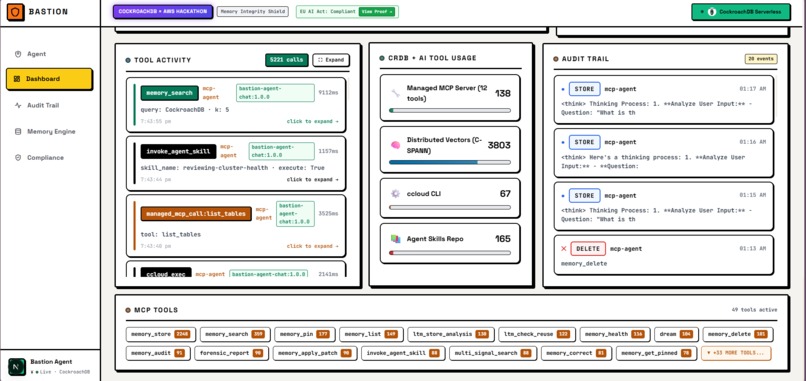Click the CockroachDB Serverless logo icon
Screen dimensions: 806x381
(x=712, y=12)
